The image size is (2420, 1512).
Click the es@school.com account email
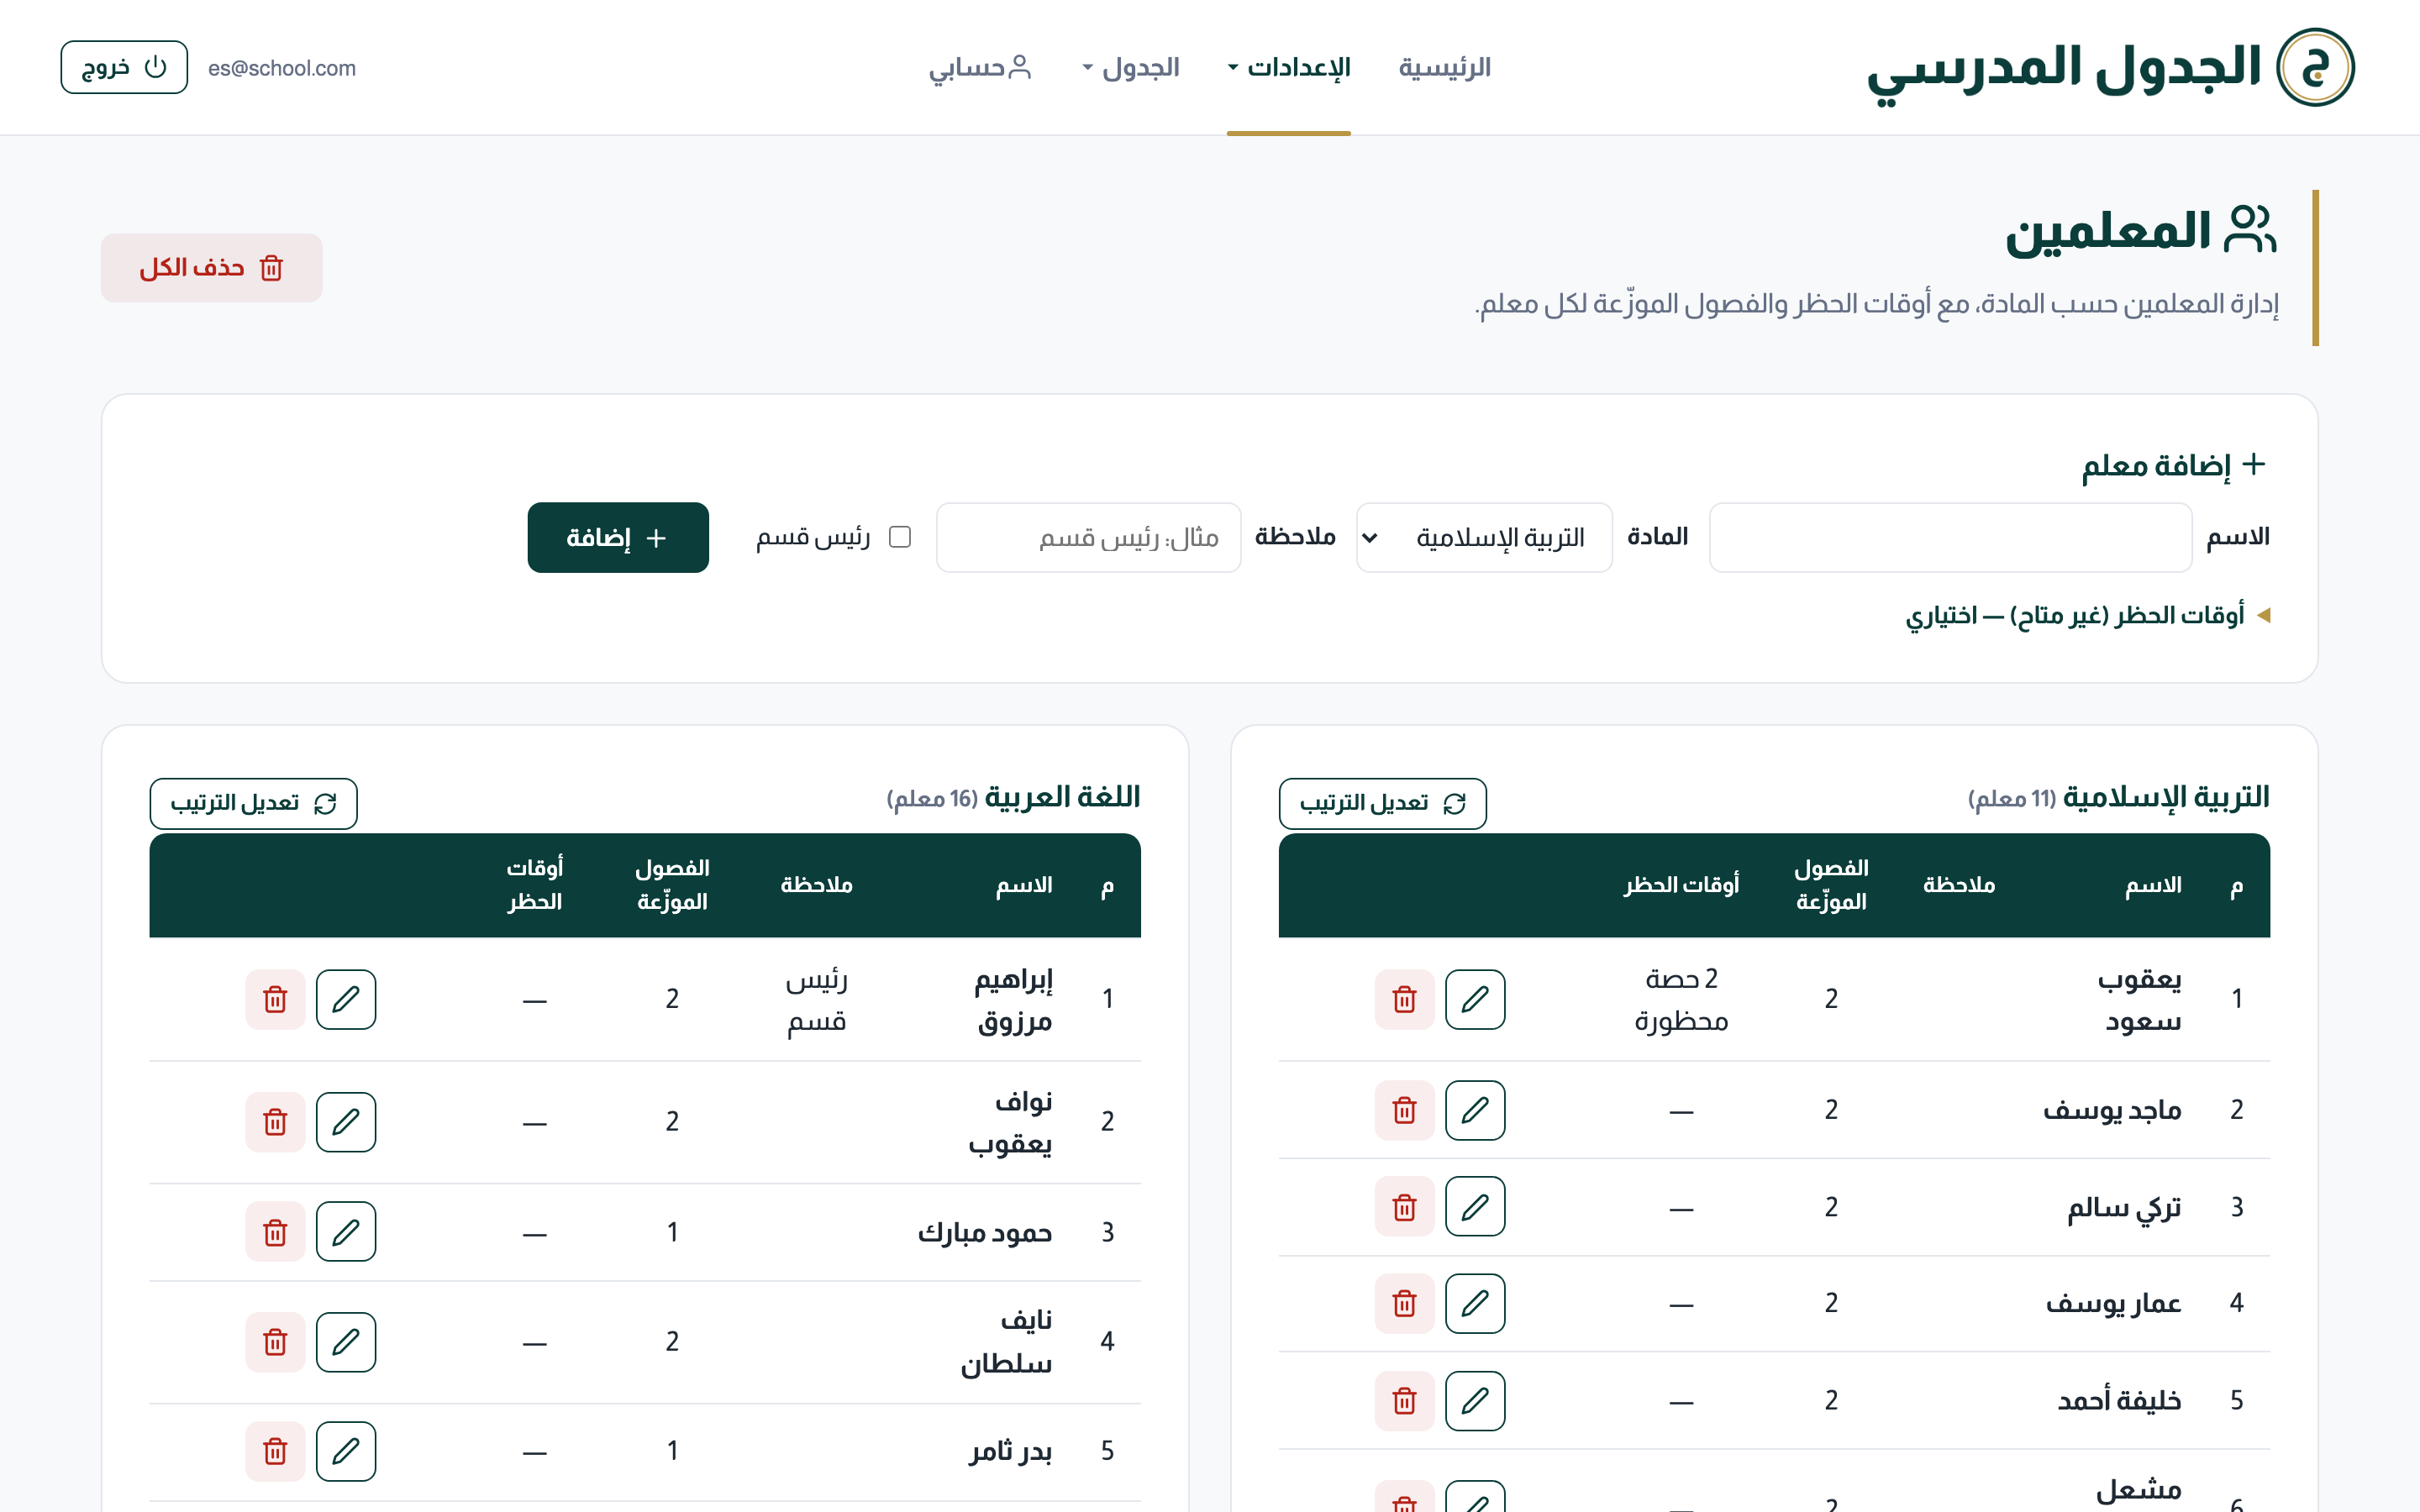tap(282, 68)
